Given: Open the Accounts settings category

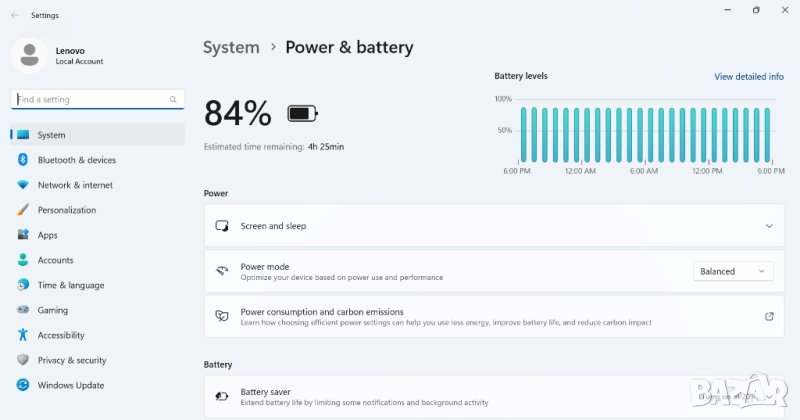Looking at the screenshot, I should pyautogui.click(x=55, y=260).
